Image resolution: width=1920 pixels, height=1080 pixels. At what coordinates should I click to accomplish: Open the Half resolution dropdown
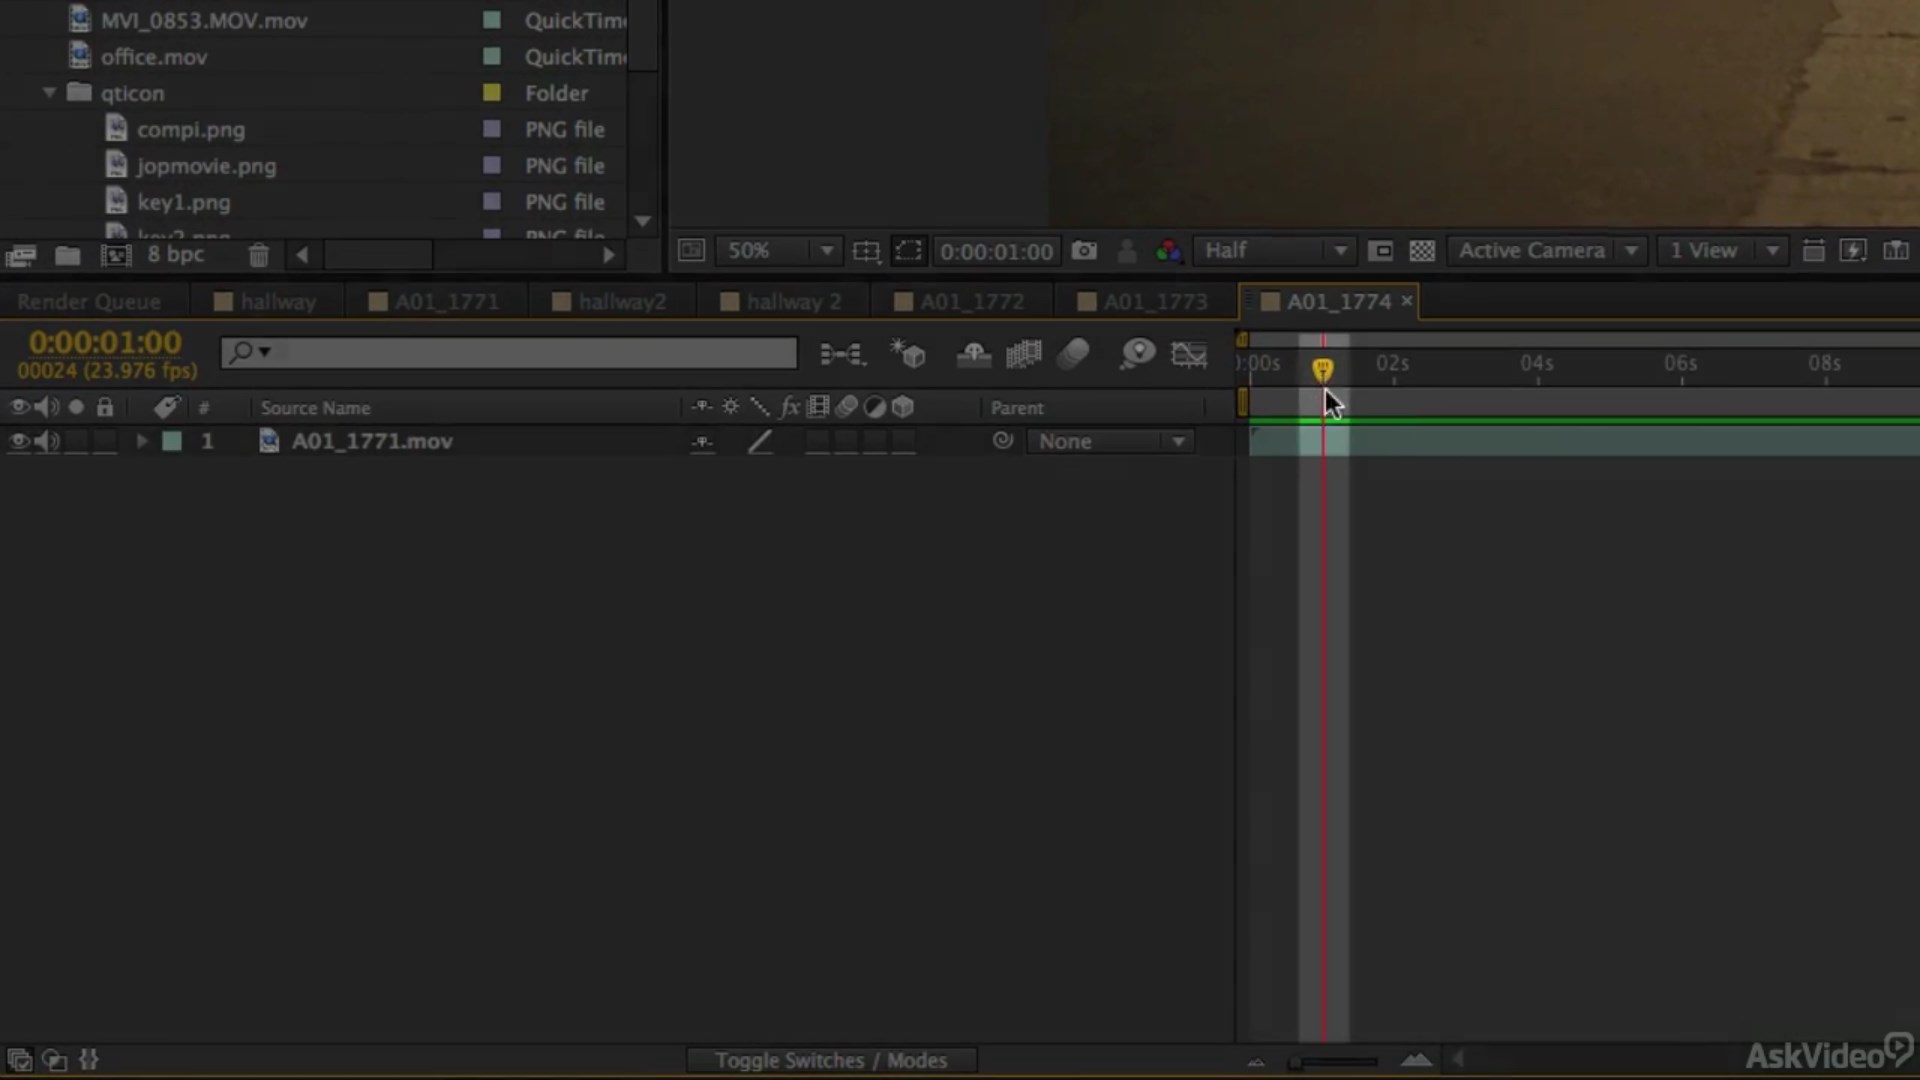1275,251
